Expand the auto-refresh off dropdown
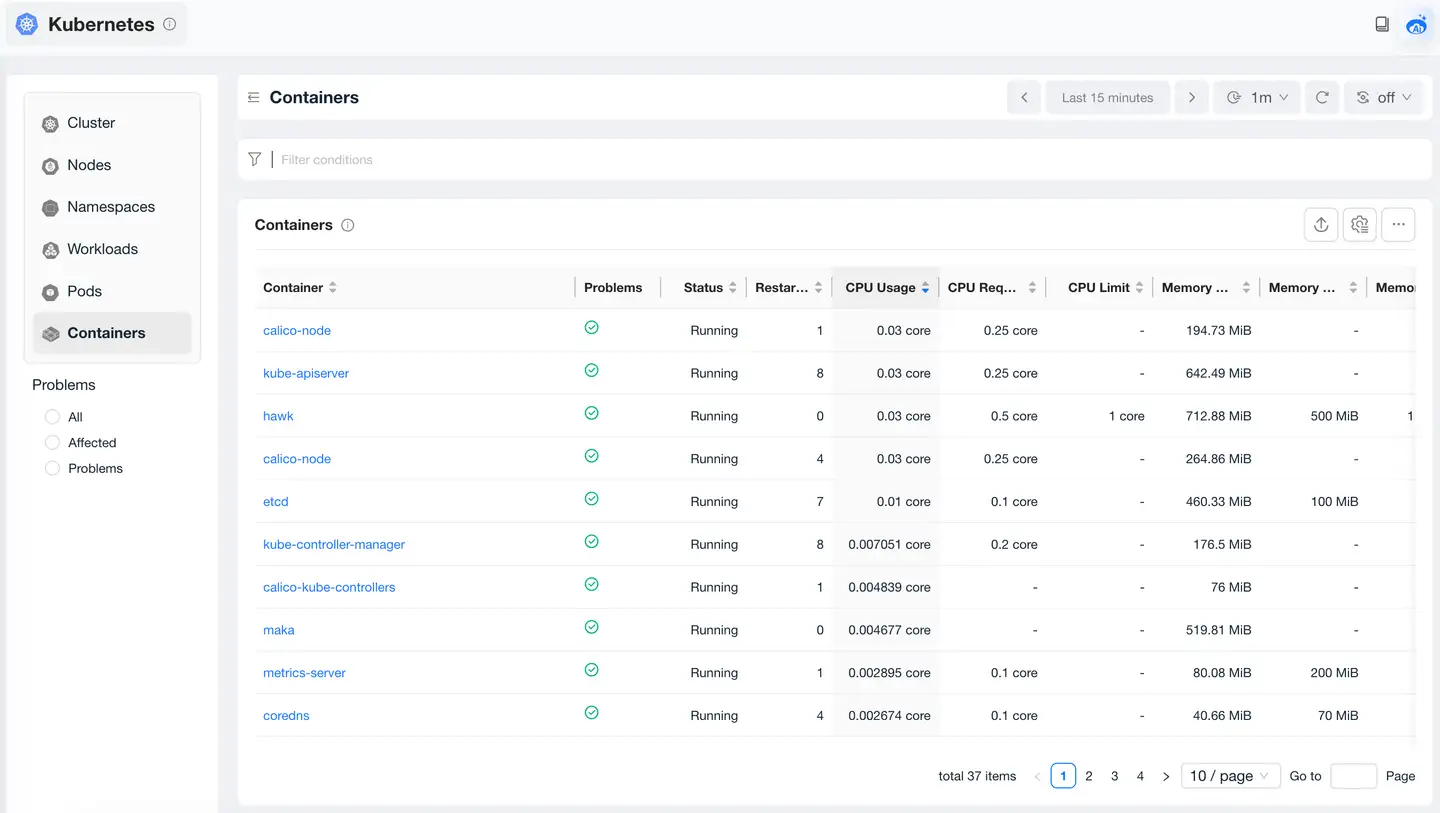Image resolution: width=1440 pixels, height=813 pixels. [x=1383, y=98]
